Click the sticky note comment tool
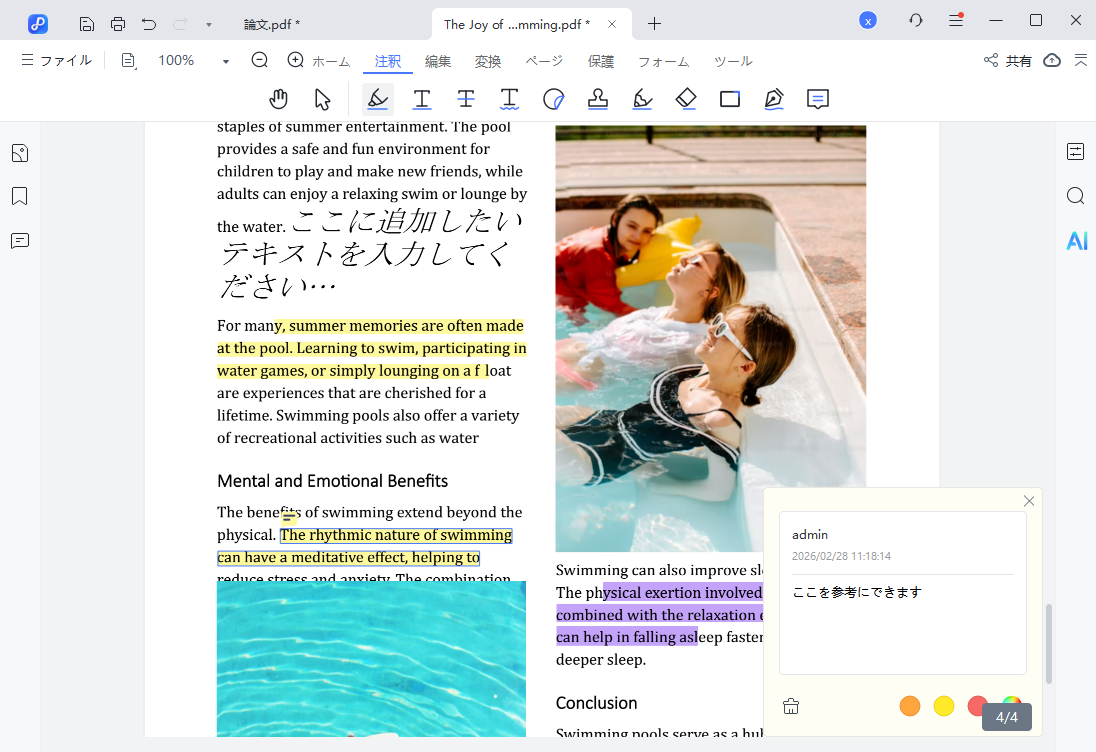This screenshot has height=752, width=1096. pos(818,99)
